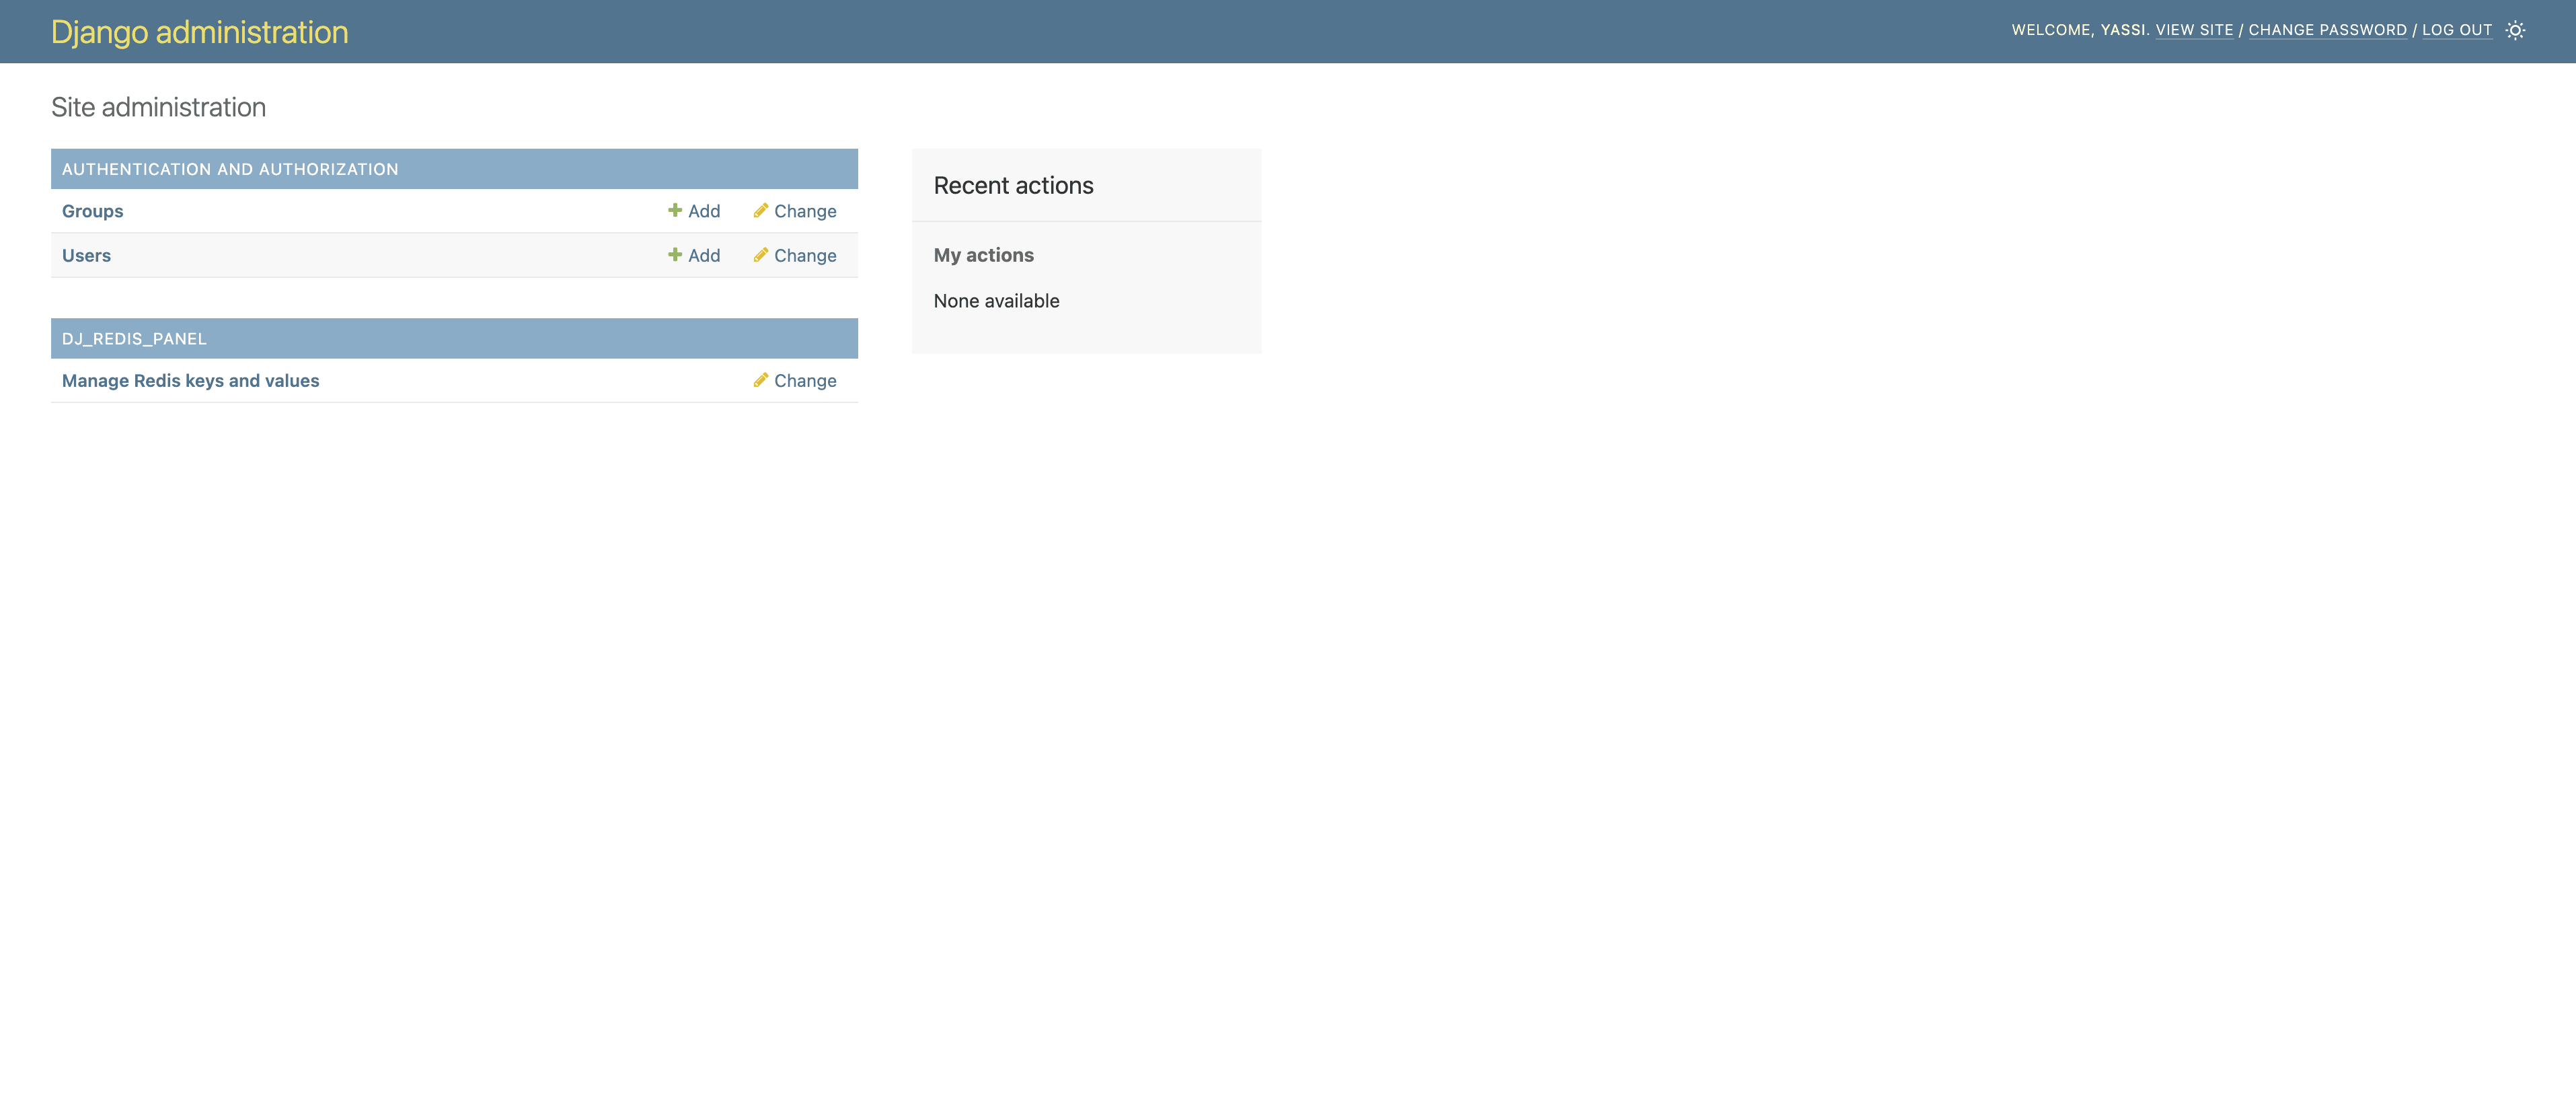Click the Change text link for Groups
The height and width of the screenshot is (1094, 2576).
click(805, 211)
